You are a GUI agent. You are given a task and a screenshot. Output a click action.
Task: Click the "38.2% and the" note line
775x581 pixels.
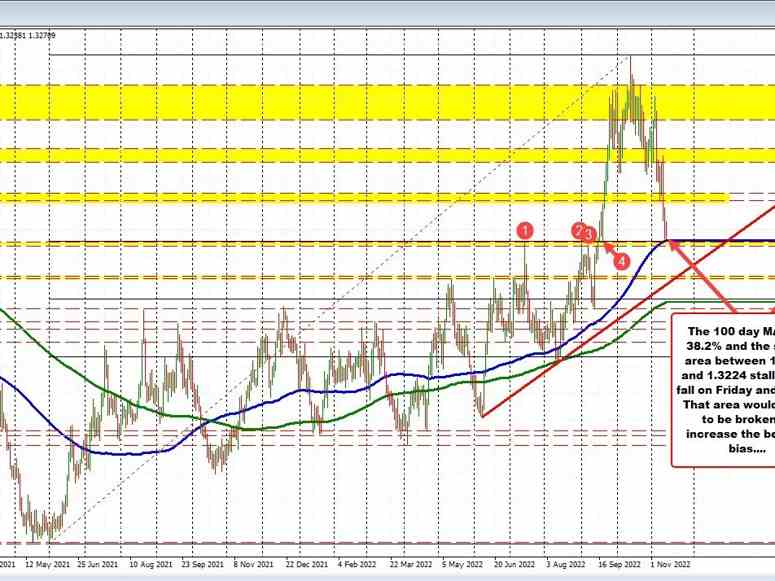pos(731,346)
